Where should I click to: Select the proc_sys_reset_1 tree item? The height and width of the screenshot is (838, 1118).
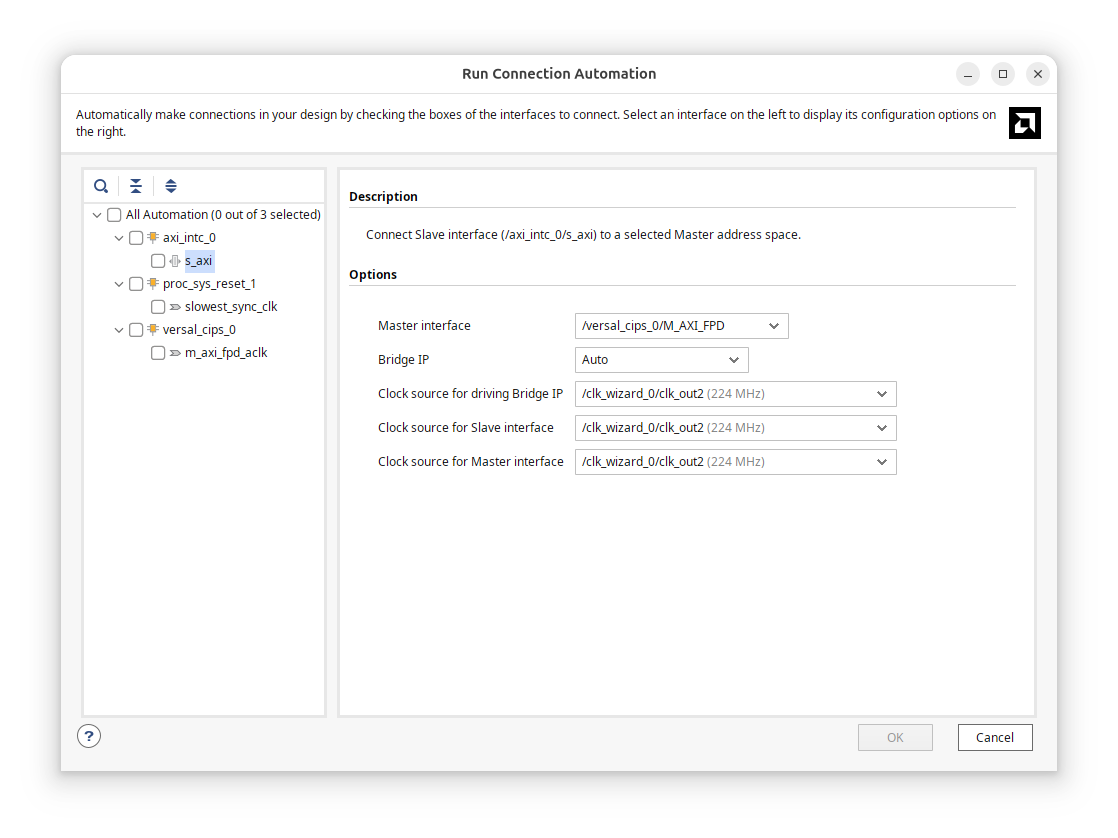209,284
